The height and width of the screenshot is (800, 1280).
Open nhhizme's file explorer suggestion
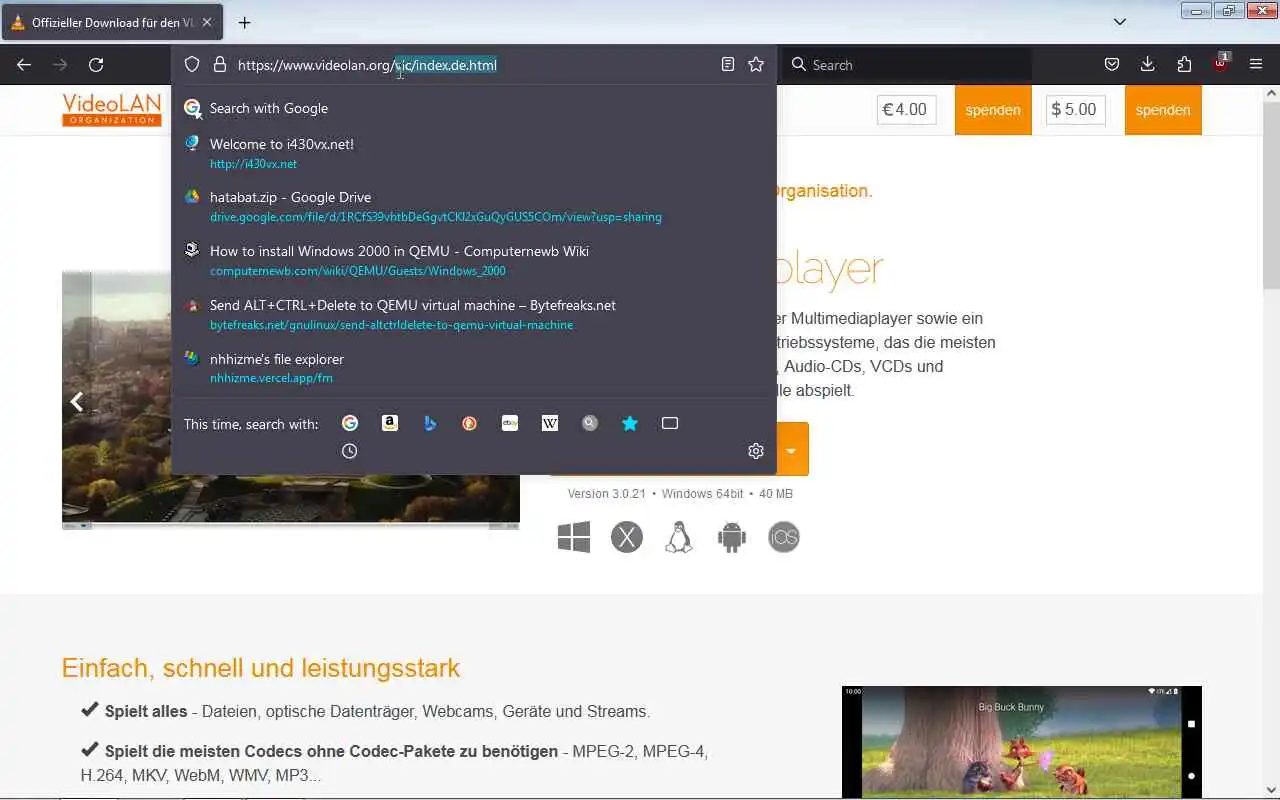point(474,368)
